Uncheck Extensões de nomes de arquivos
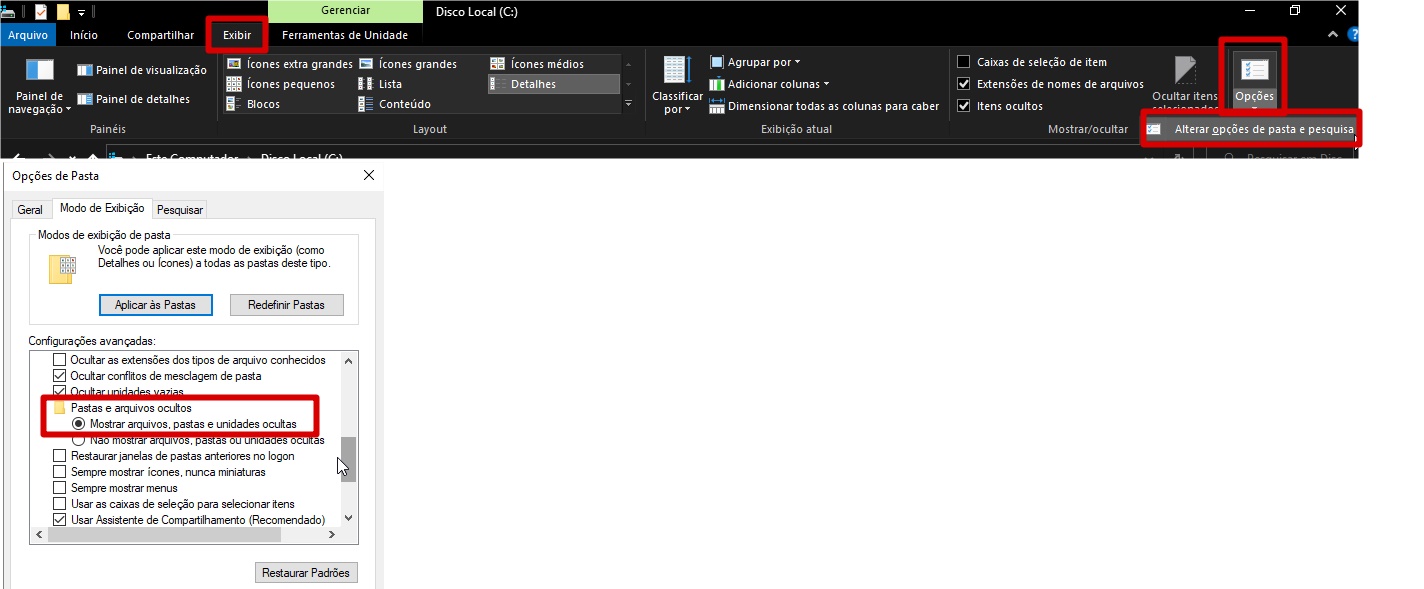 click(964, 84)
